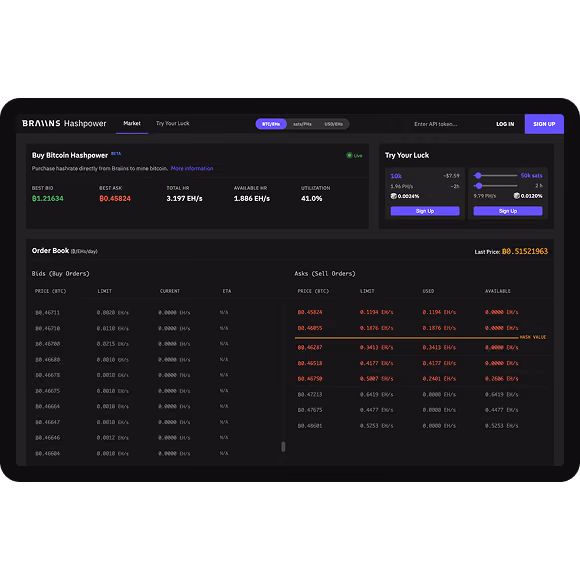The image size is (580, 580).
Task: Click the LIMIT column header in Bids
Action: coord(105,291)
